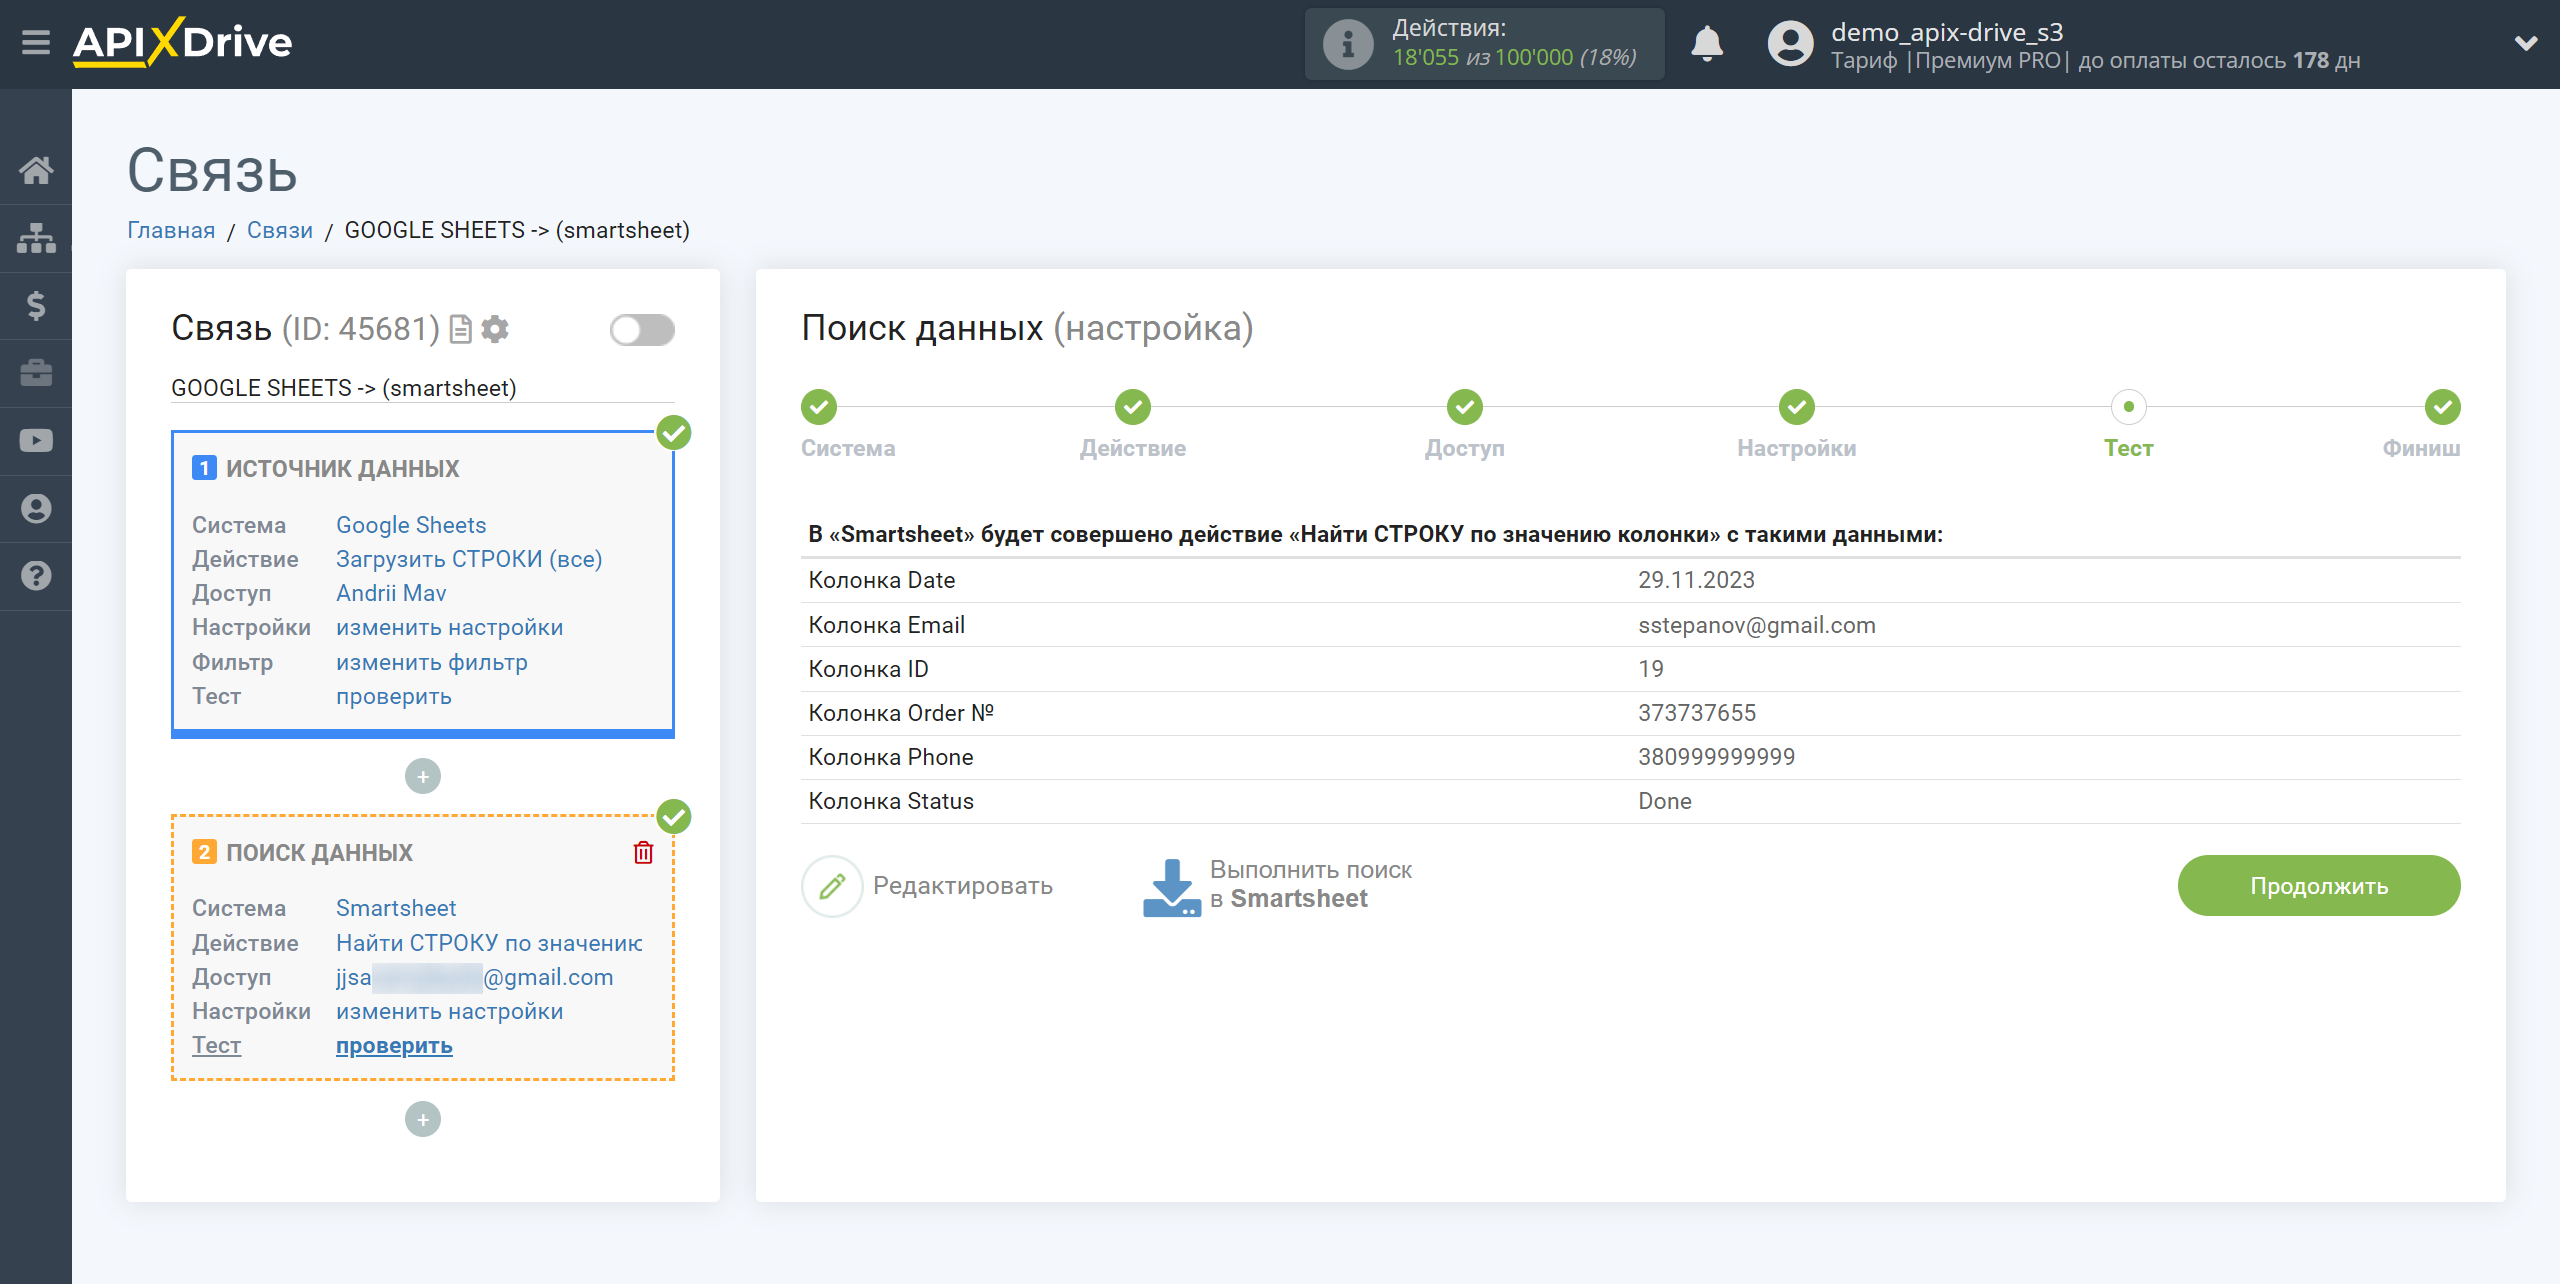Open the jjsa gmail access link

tap(475, 977)
